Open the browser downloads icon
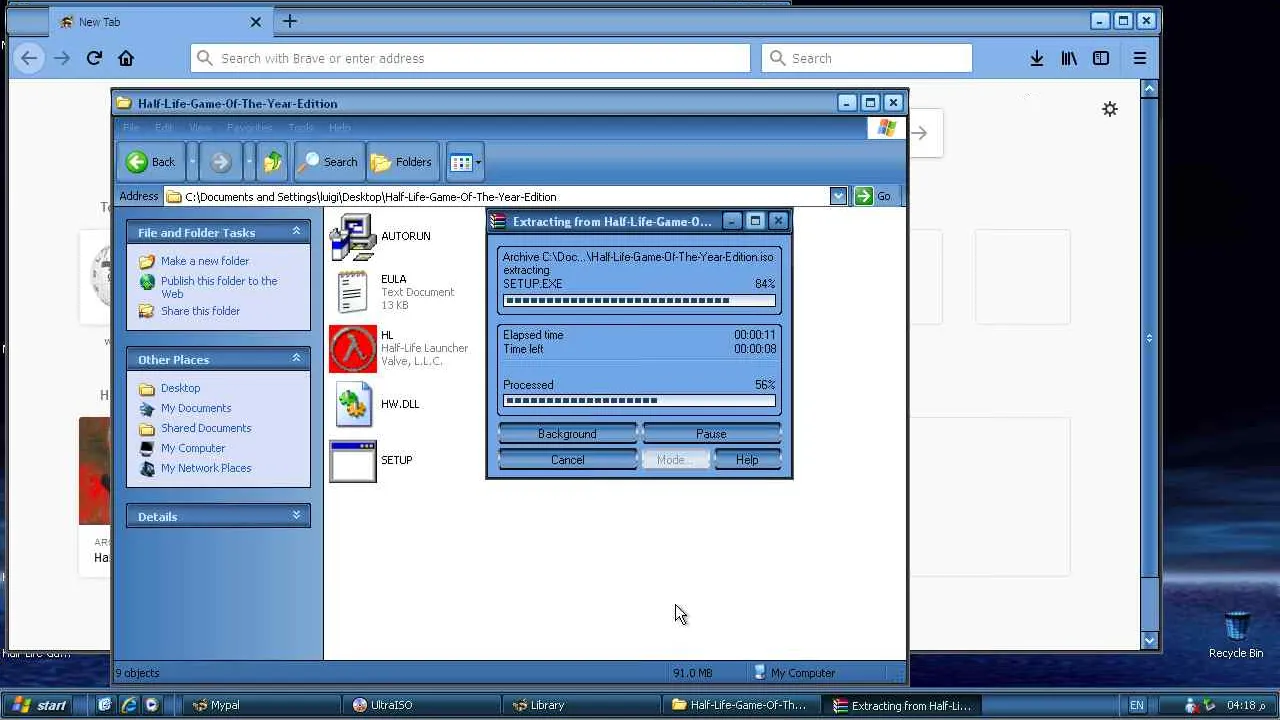1280x720 pixels. (1037, 58)
